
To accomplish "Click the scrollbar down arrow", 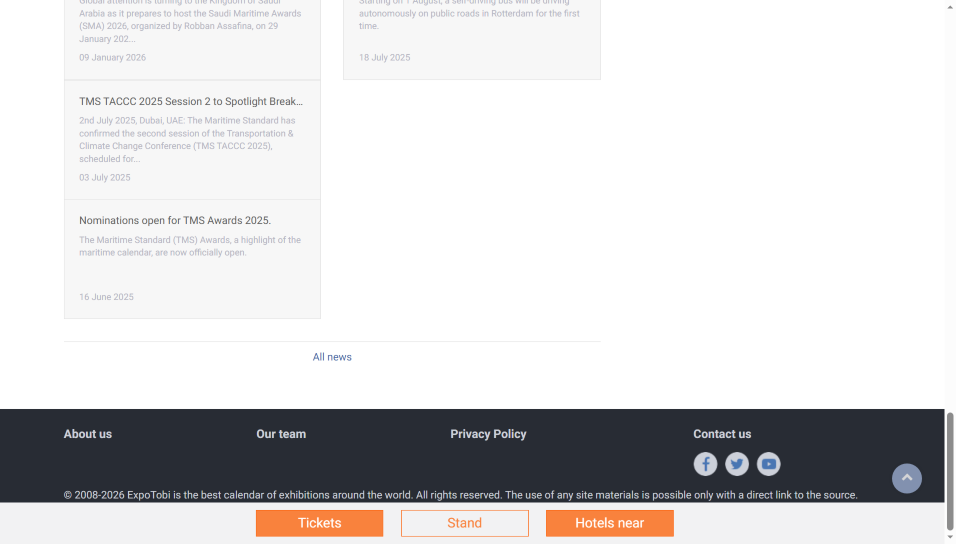I will pos(950,538).
